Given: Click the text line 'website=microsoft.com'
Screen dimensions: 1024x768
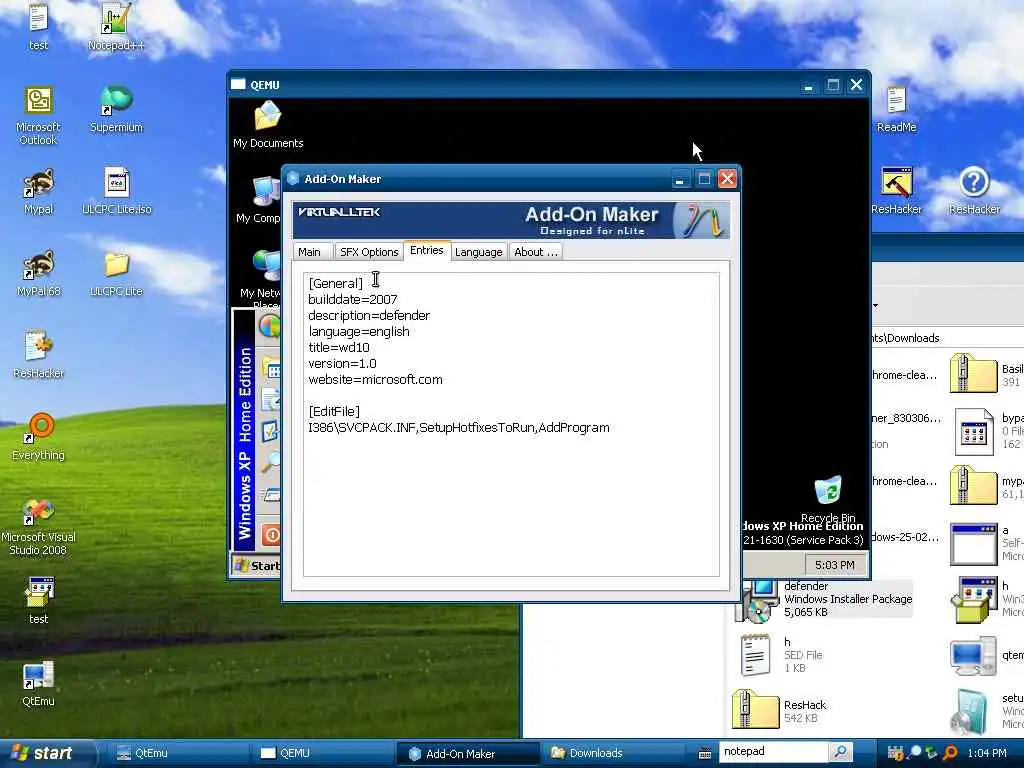Looking at the screenshot, I should pos(376,379).
